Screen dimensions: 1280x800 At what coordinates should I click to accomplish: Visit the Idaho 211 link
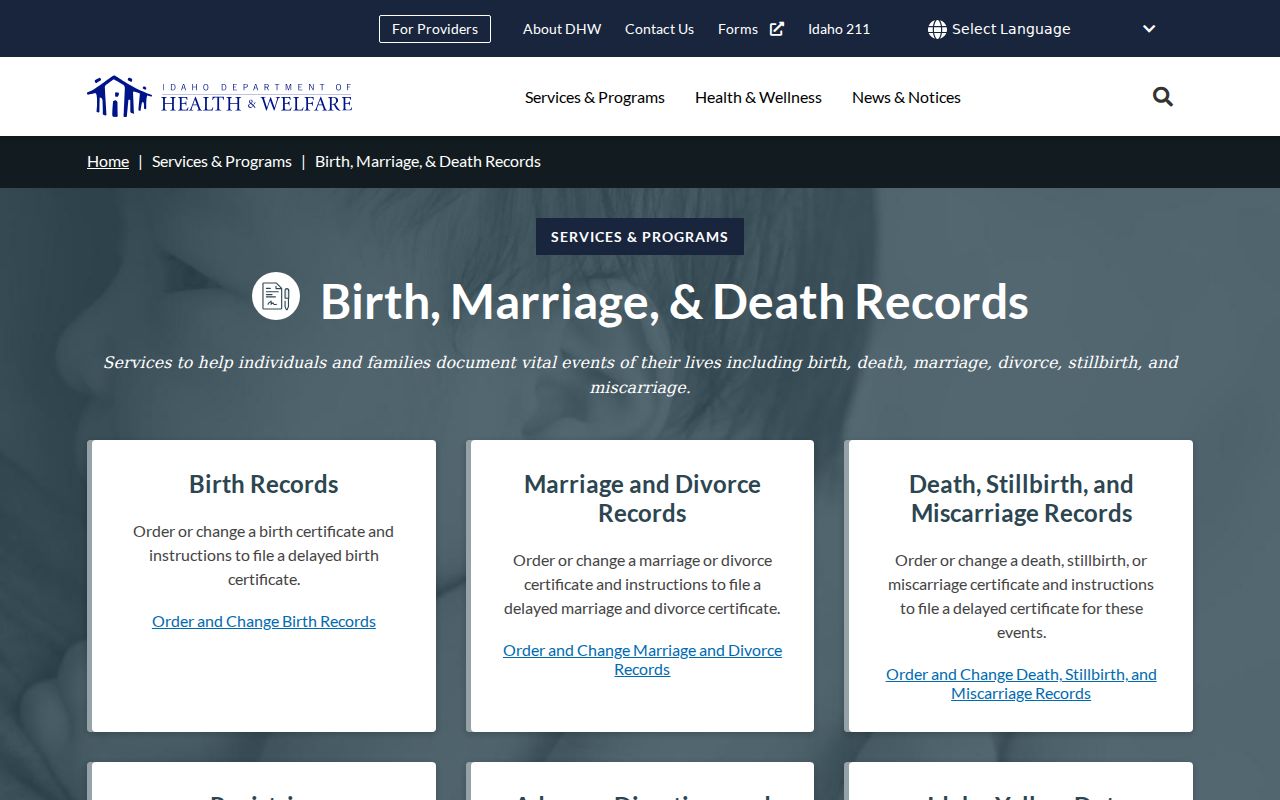click(x=839, y=29)
